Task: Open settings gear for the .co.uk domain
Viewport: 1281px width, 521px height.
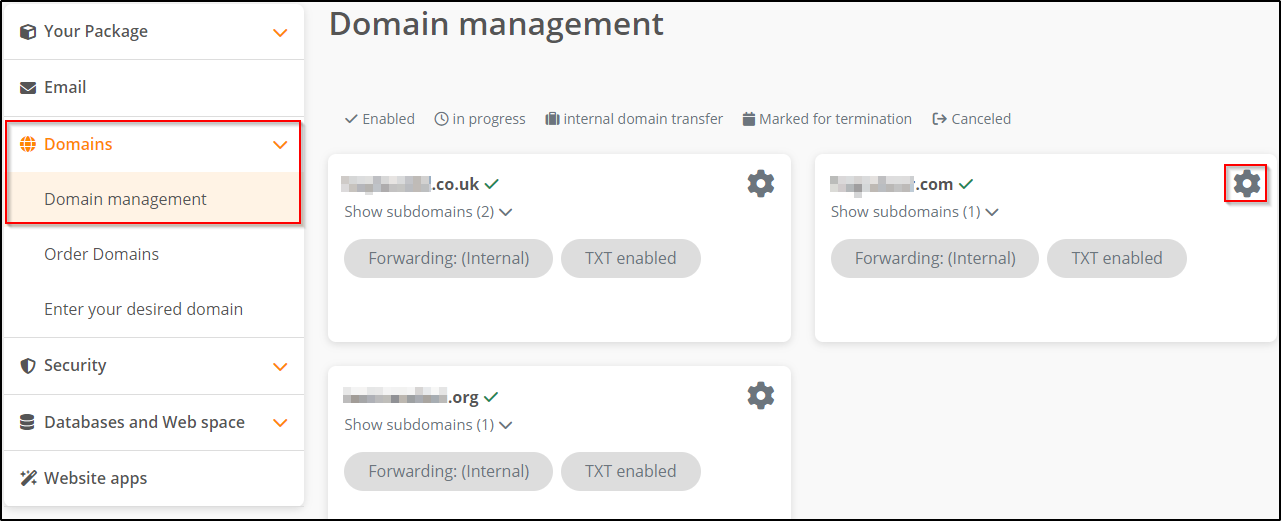Action: (761, 183)
